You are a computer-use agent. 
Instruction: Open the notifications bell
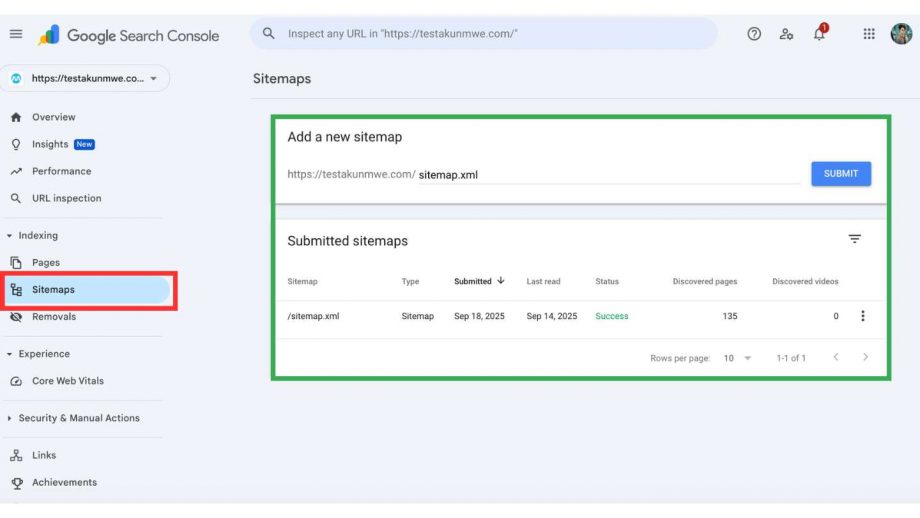click(820, 33)
